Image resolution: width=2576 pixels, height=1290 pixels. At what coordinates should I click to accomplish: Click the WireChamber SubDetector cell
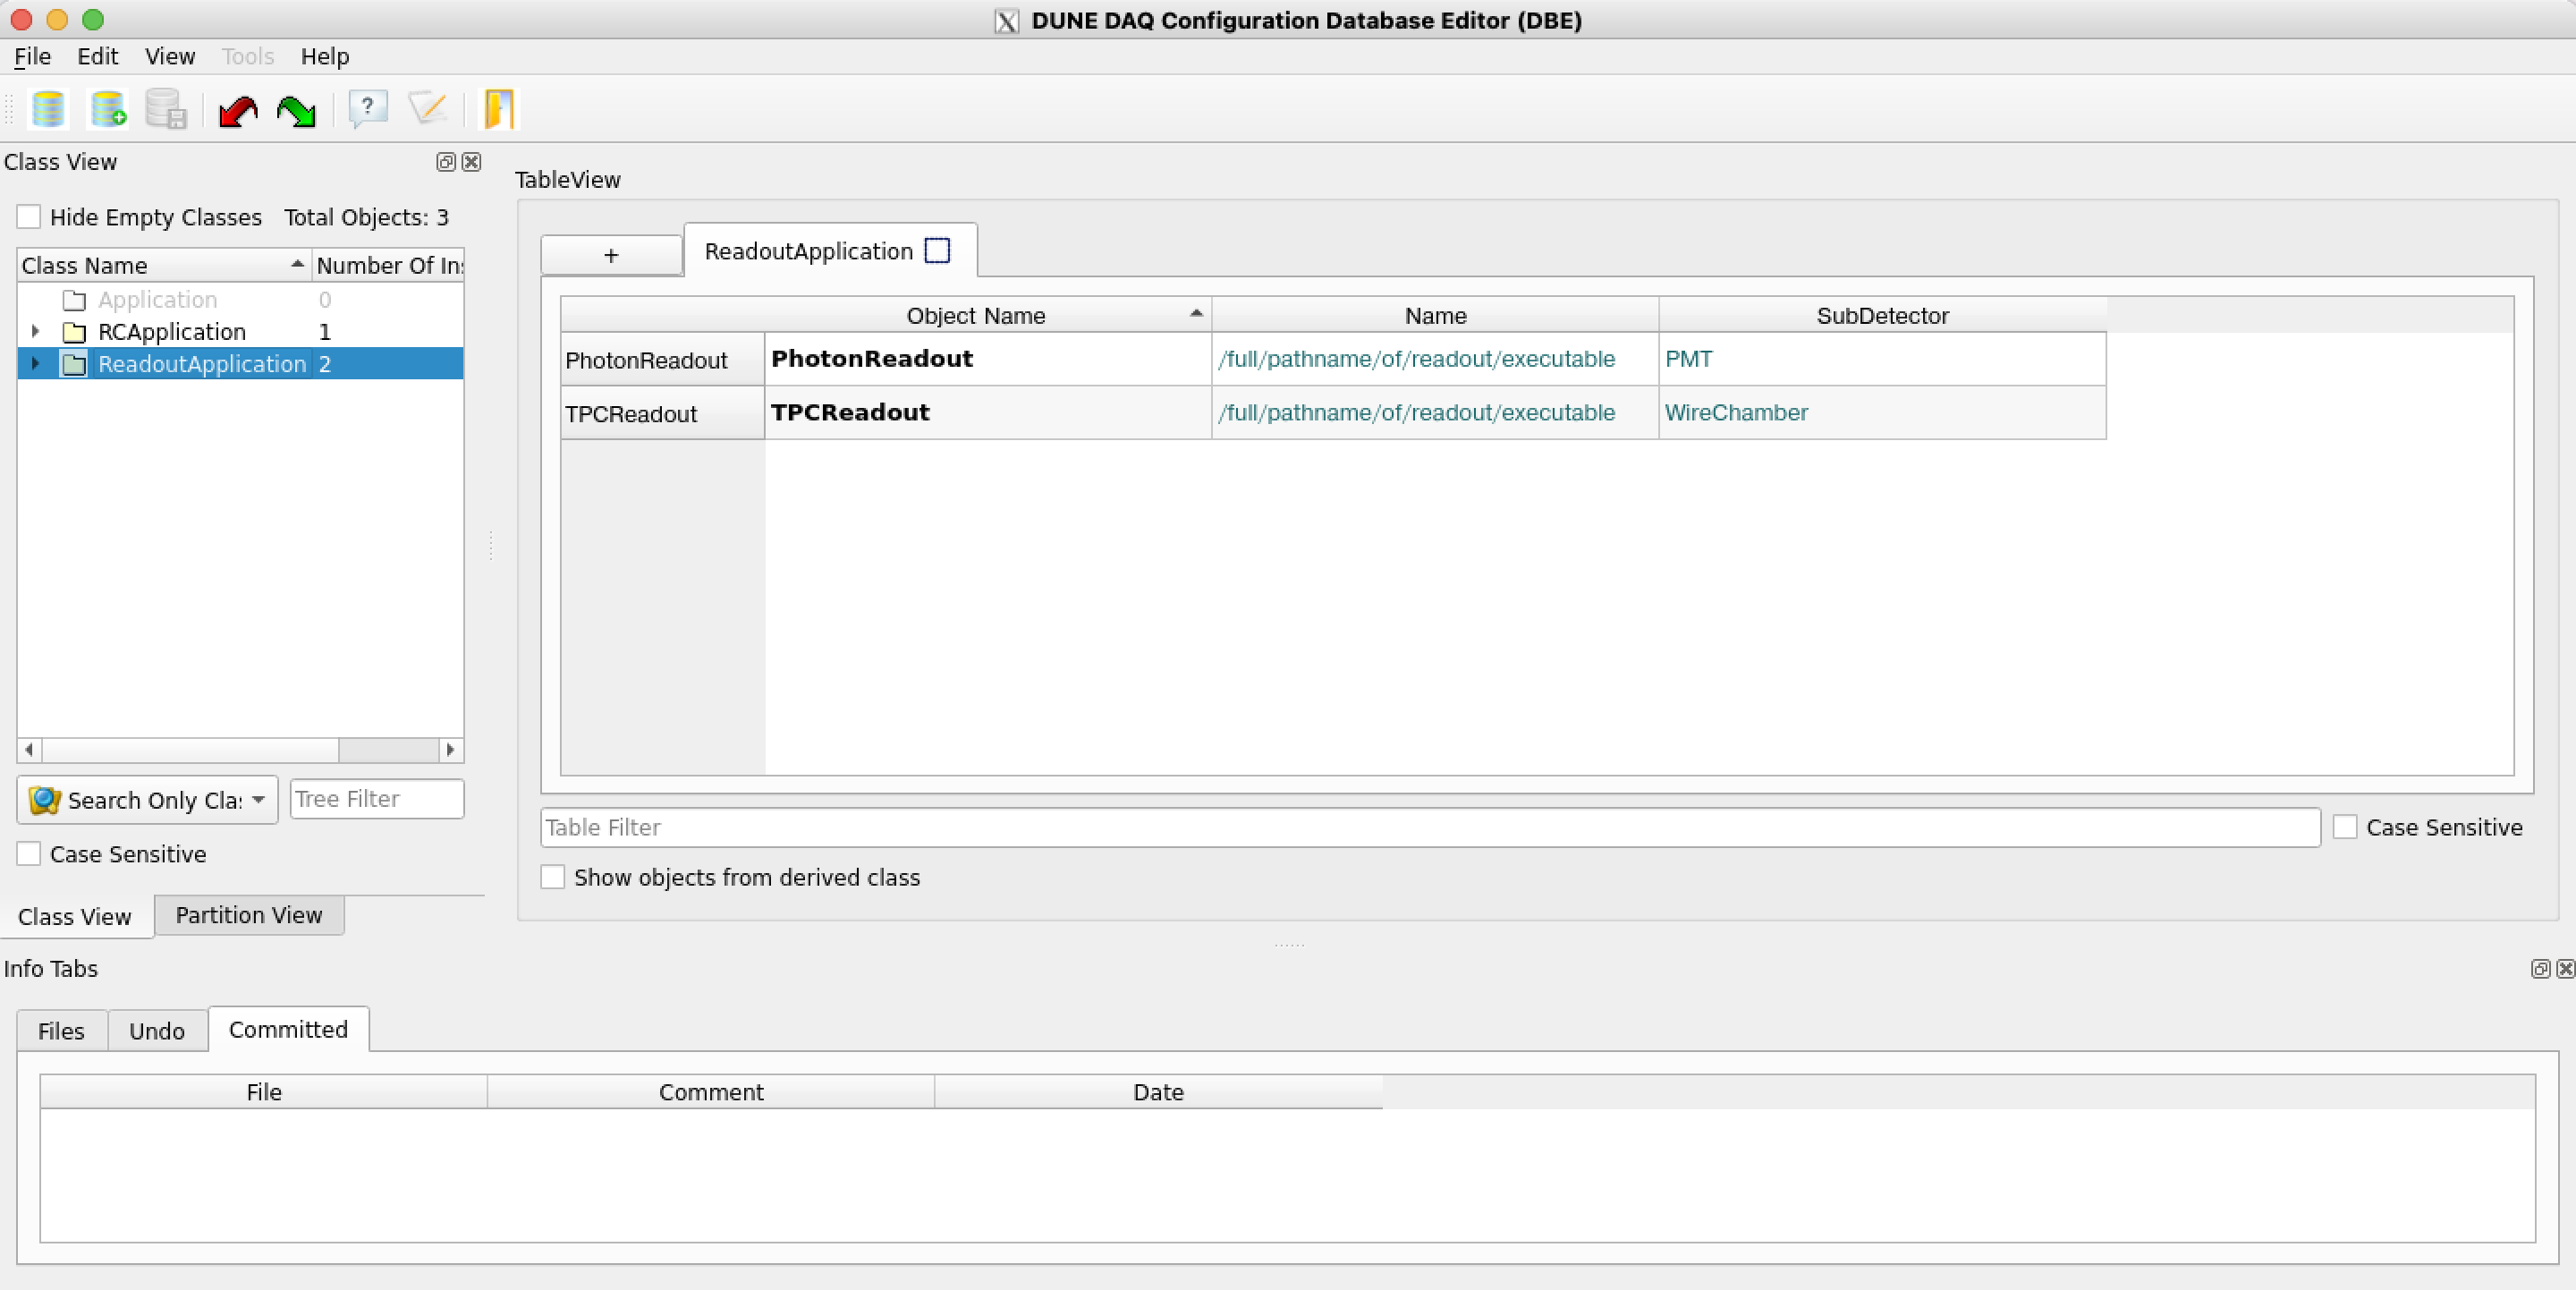pyautogui.click(x=1882, y=413)
